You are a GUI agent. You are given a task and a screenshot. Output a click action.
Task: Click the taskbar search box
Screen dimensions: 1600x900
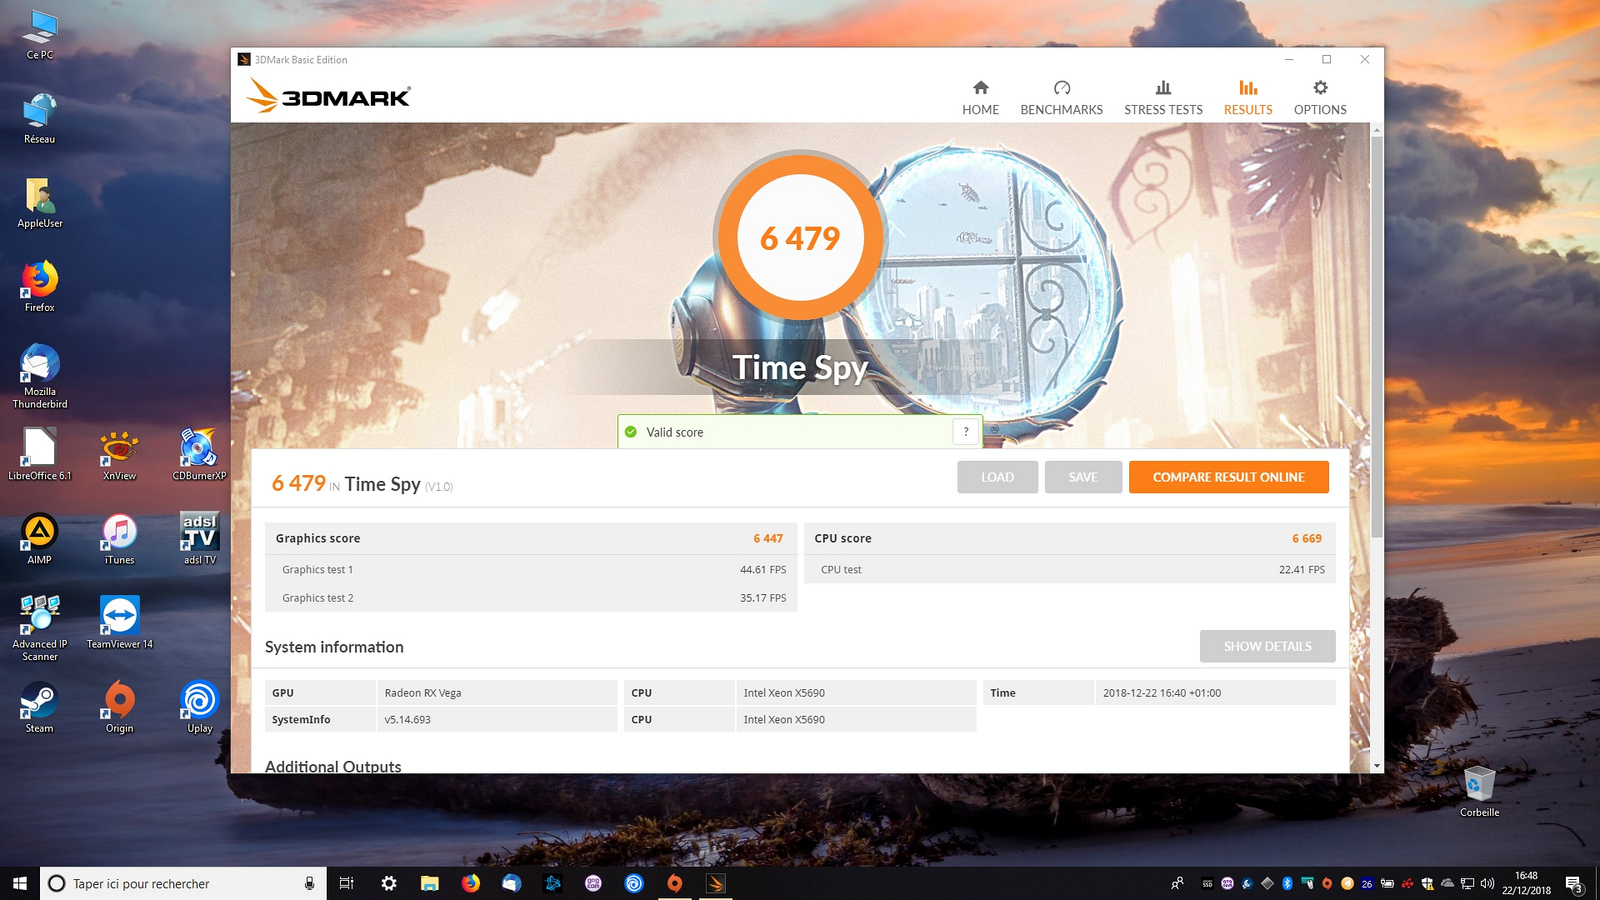[x=183, y=883]
